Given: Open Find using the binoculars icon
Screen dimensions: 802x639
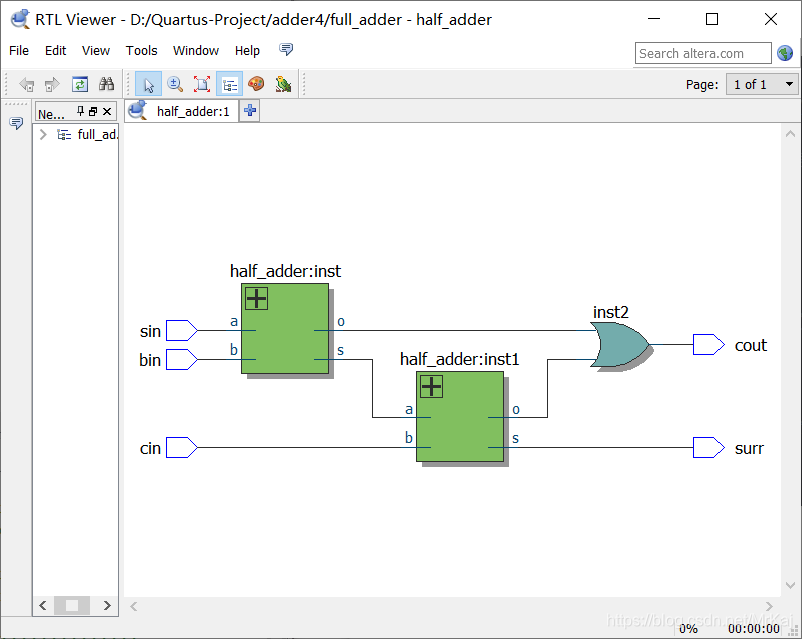Looking at the screenshot, I should (x=106, y=84).
